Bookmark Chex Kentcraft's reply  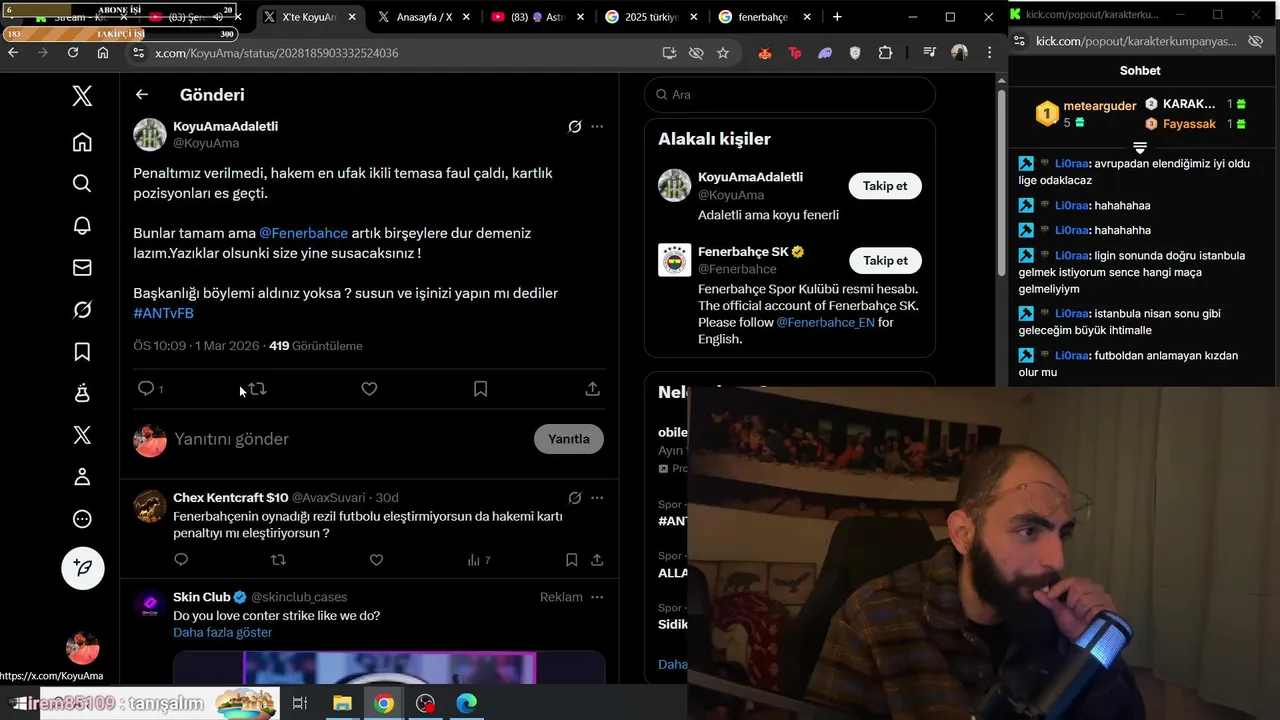click(x=571, y=560)
